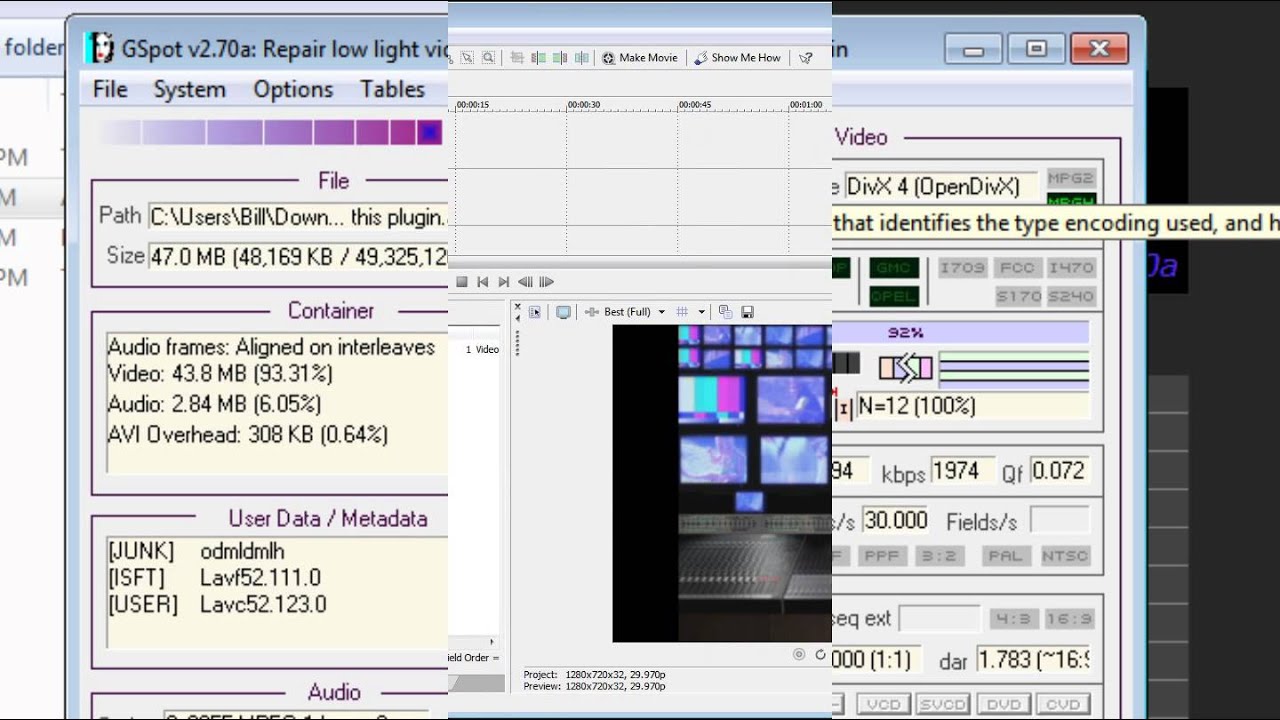Click the FCC indicator
This screenshot has height=720, width=1280.
tap(1017, 268)
